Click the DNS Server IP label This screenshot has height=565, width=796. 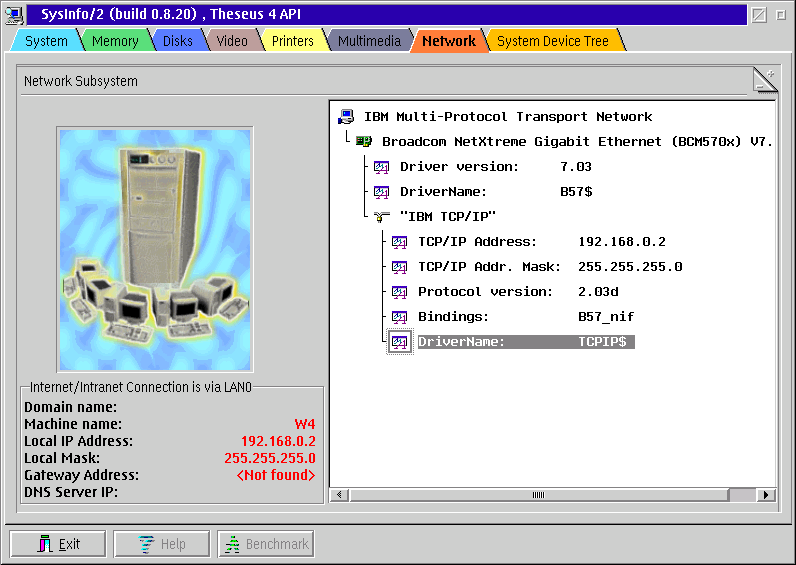(x=71, y=492)
